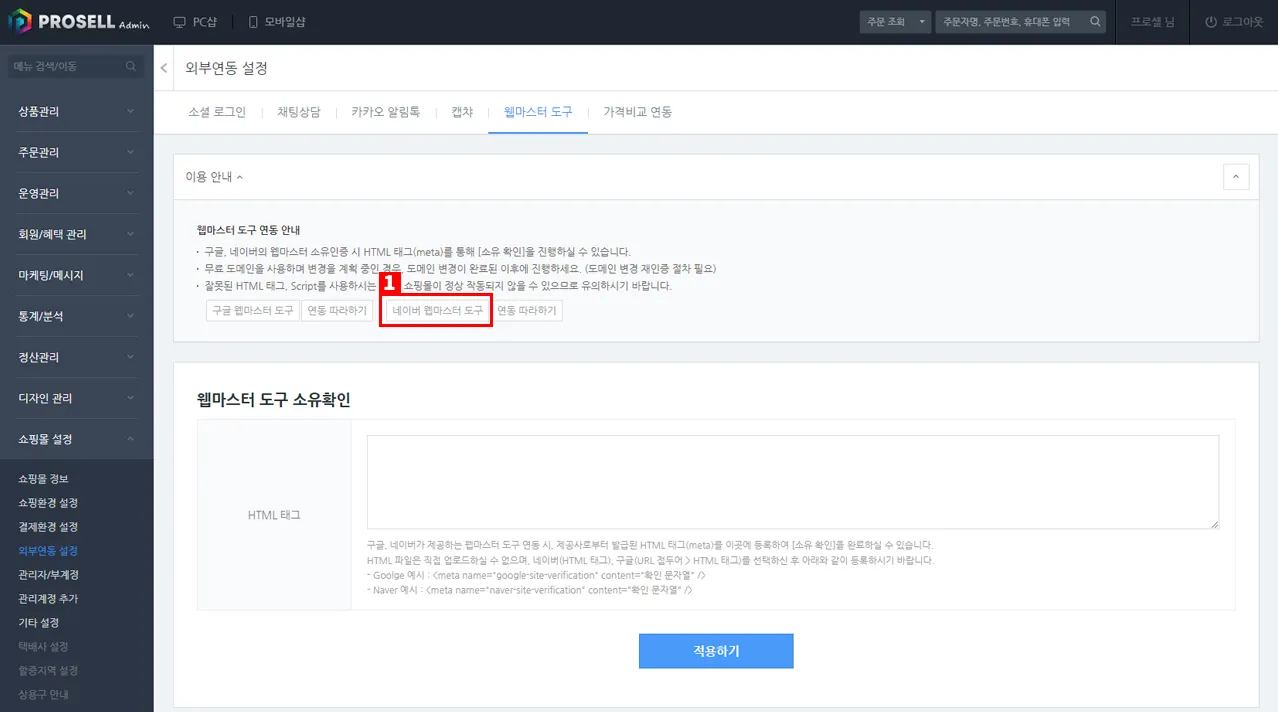Click the 외부연동 설정 page title

tap(227, 68)
